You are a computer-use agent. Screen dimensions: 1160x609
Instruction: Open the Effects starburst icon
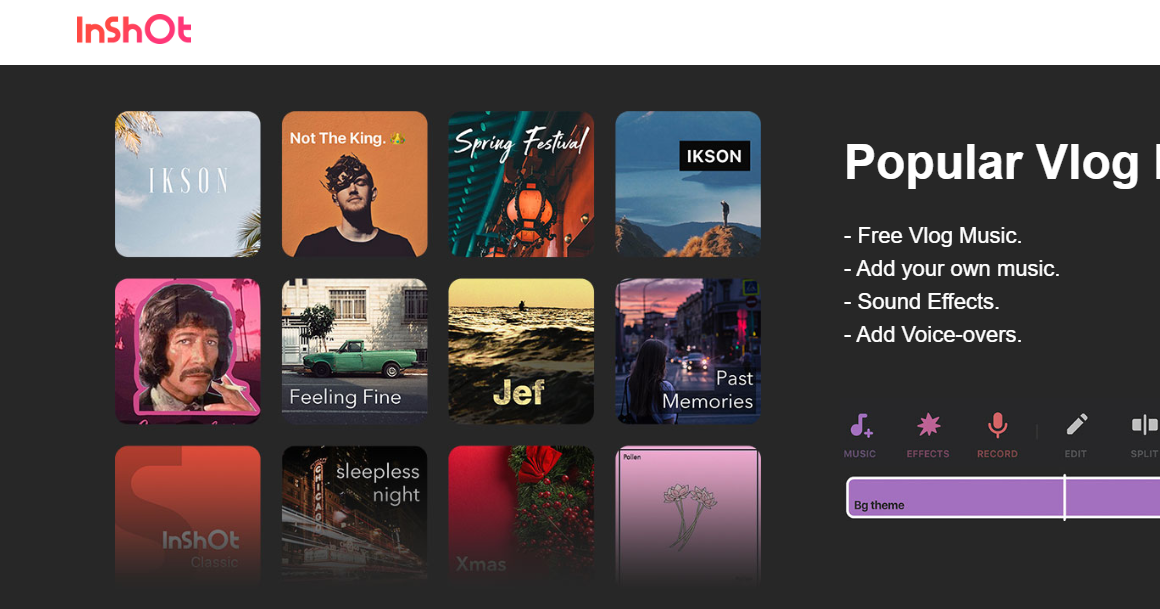[x=928, y=425]
